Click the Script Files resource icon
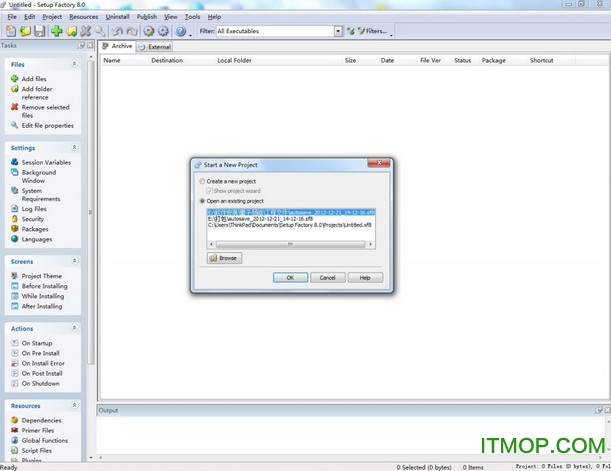Image resolution: width=611 pixels, height=471 pixels. click(x=15, y=450)
